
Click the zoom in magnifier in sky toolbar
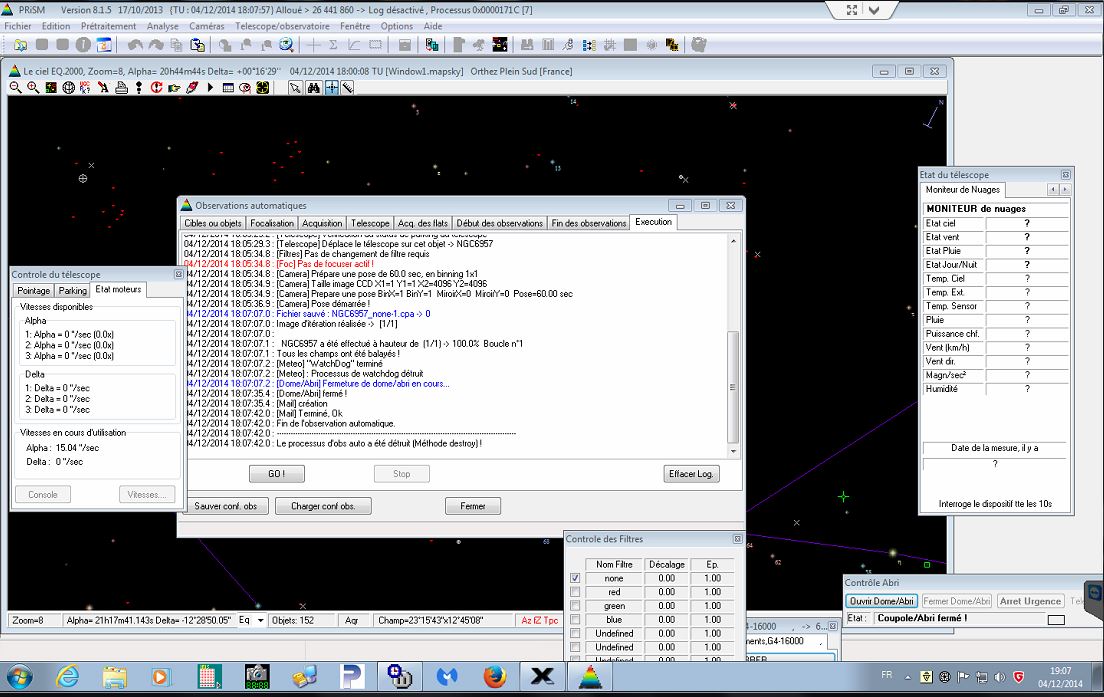point(33,88)
